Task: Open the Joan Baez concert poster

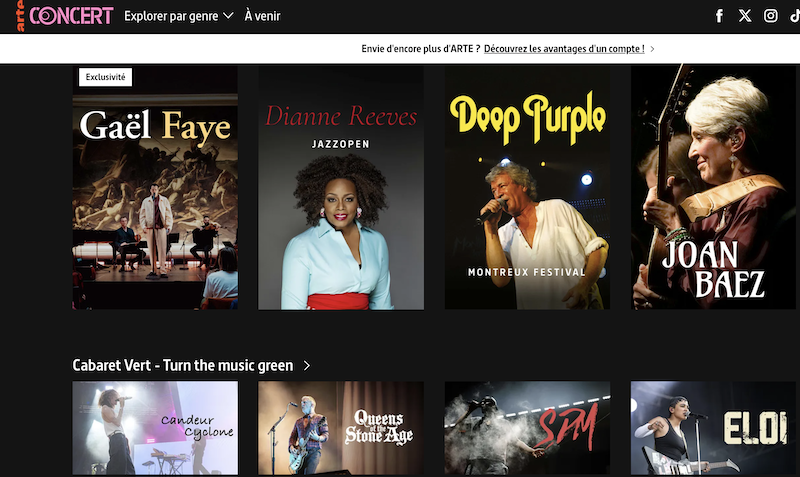Action: click(713, 187)
